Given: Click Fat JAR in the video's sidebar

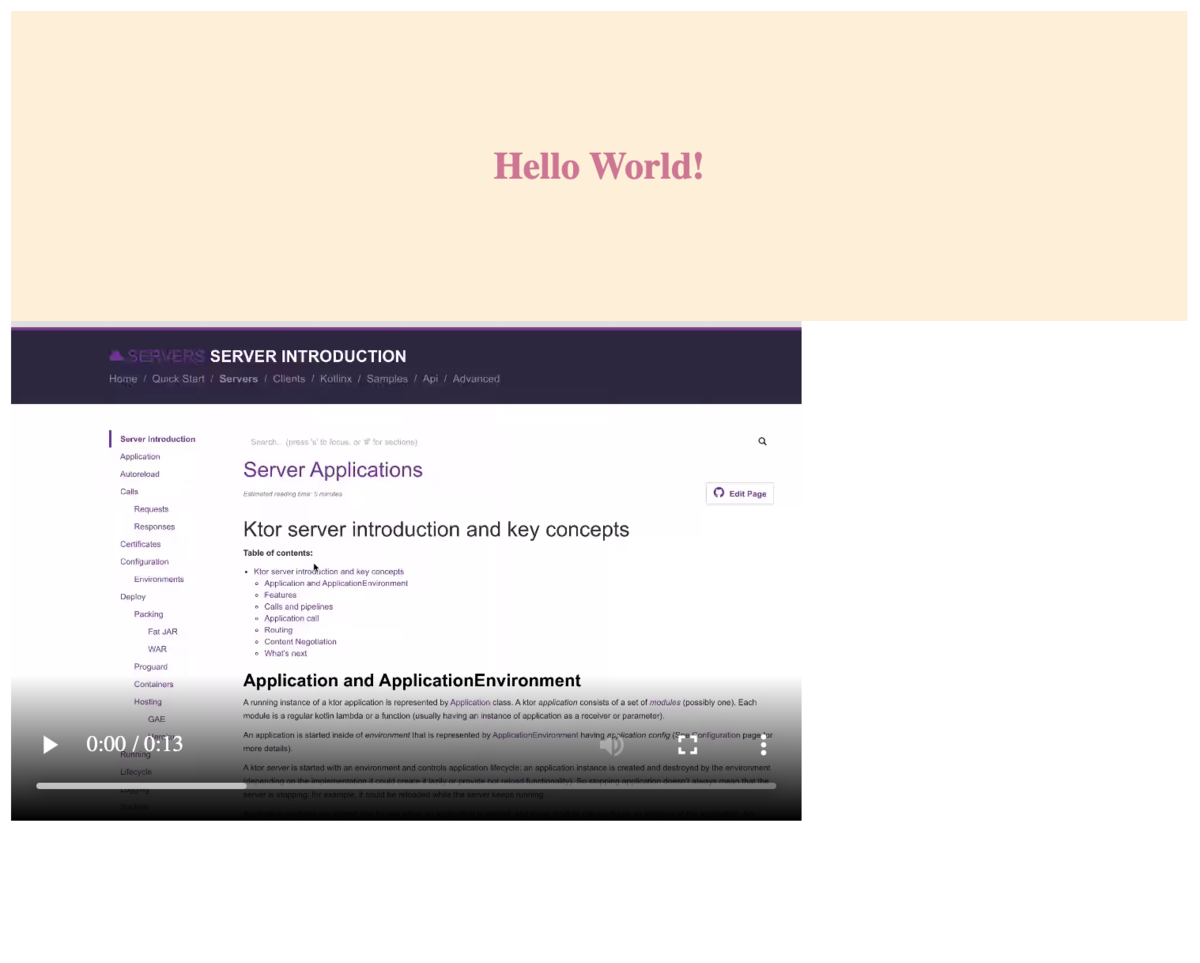Looking at the screenshot, I should (163, 632).
